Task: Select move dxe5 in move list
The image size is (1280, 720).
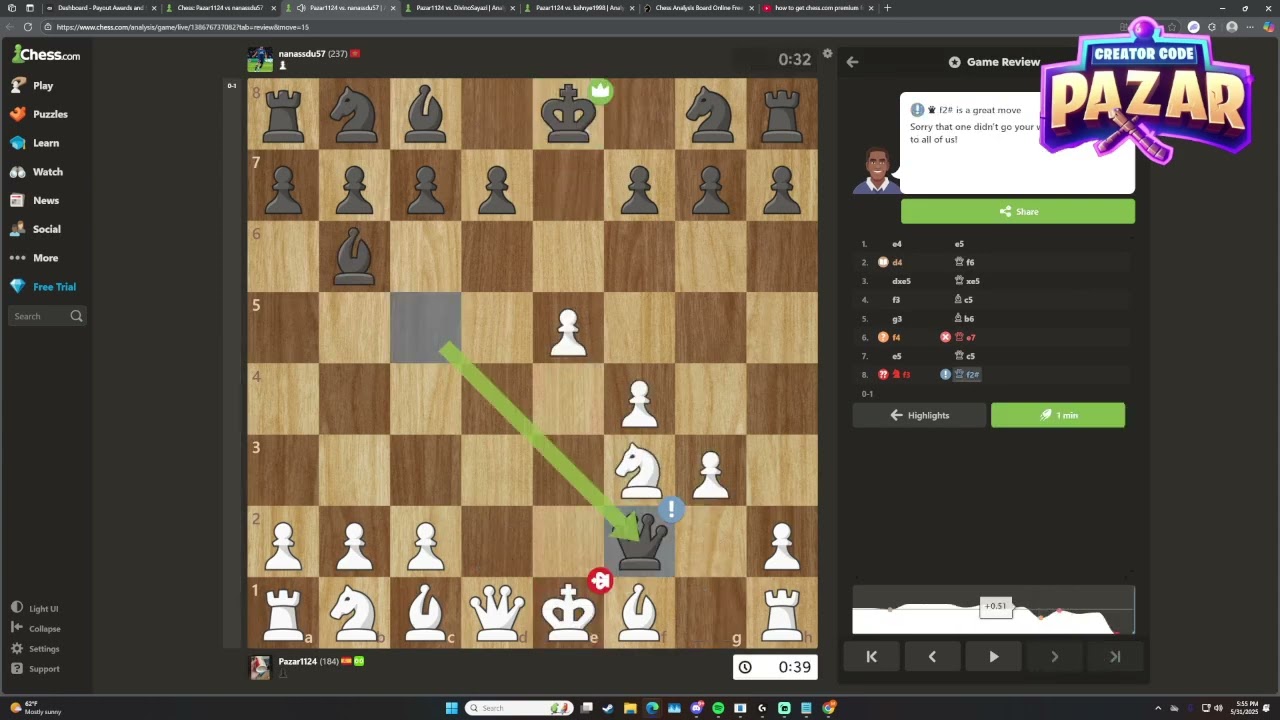Action: click(x=901, y=281)
